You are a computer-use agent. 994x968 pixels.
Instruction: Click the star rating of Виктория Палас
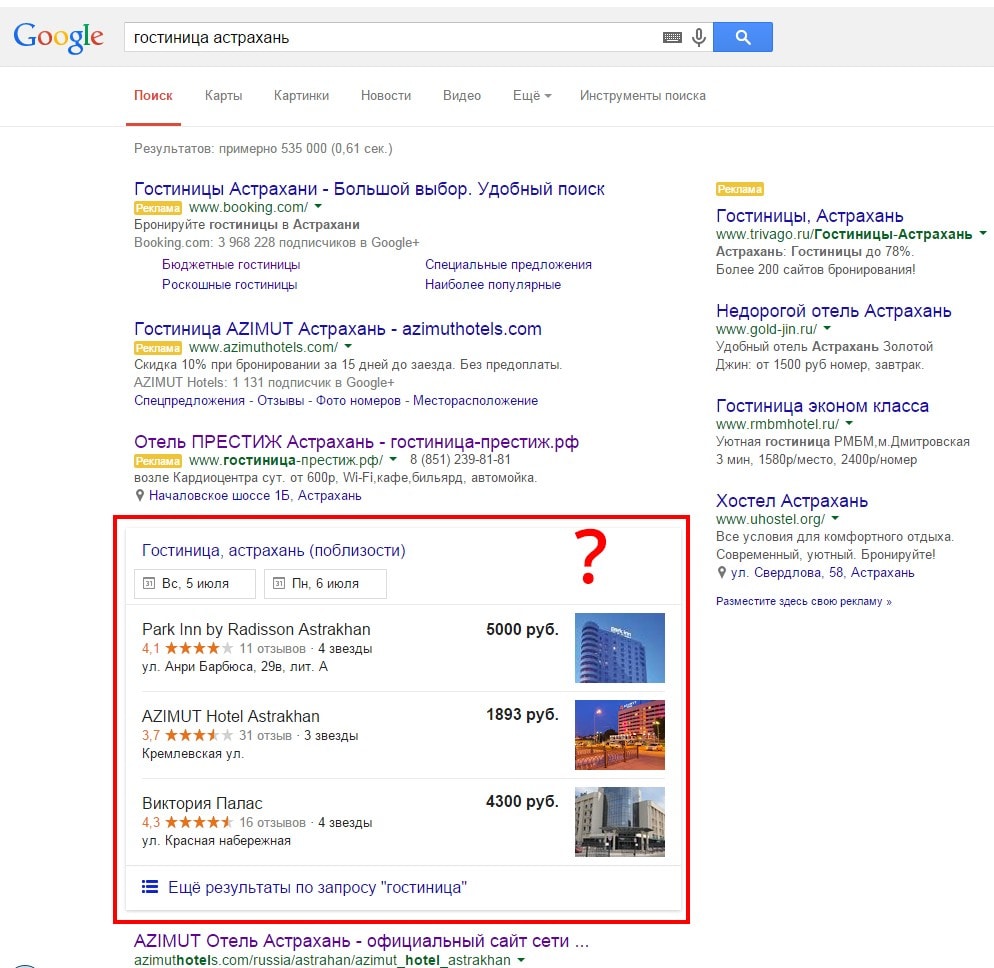click(x=198, y=822)
